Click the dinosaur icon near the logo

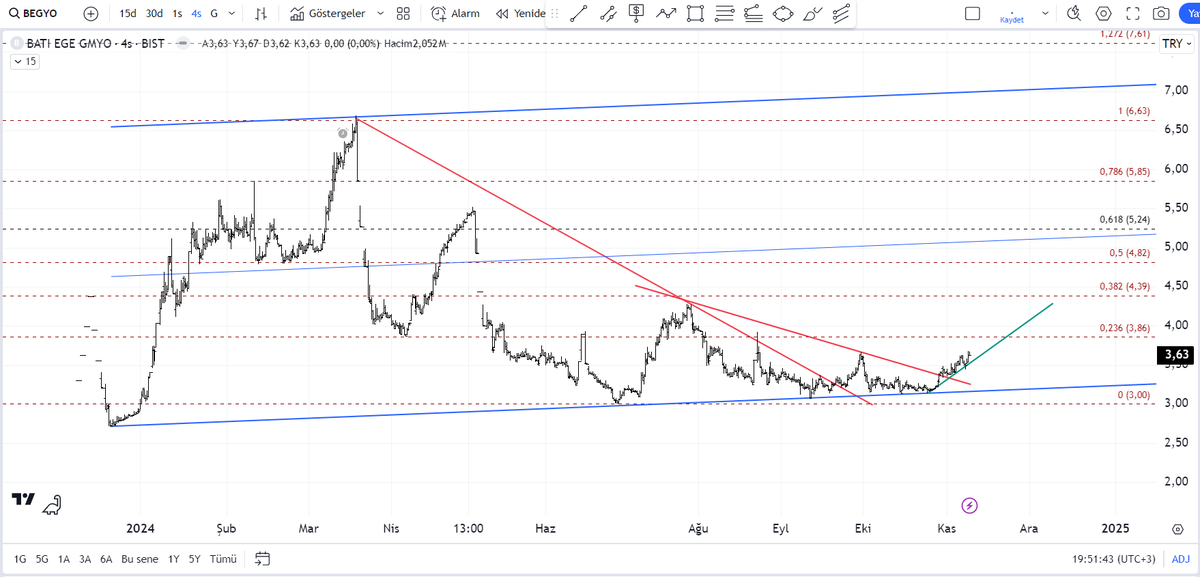(52, 506)
